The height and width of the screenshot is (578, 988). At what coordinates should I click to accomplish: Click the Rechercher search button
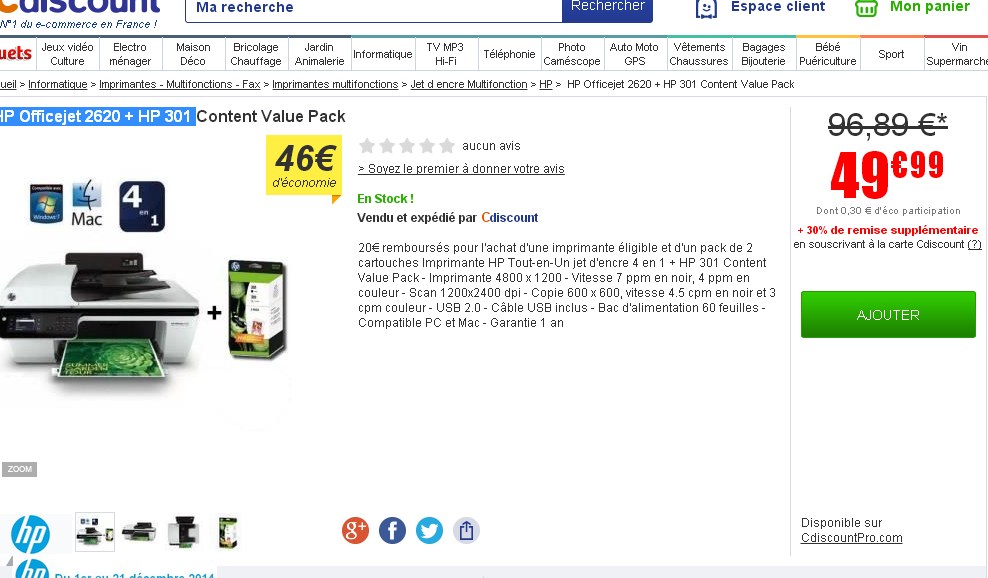pos(607,8)
